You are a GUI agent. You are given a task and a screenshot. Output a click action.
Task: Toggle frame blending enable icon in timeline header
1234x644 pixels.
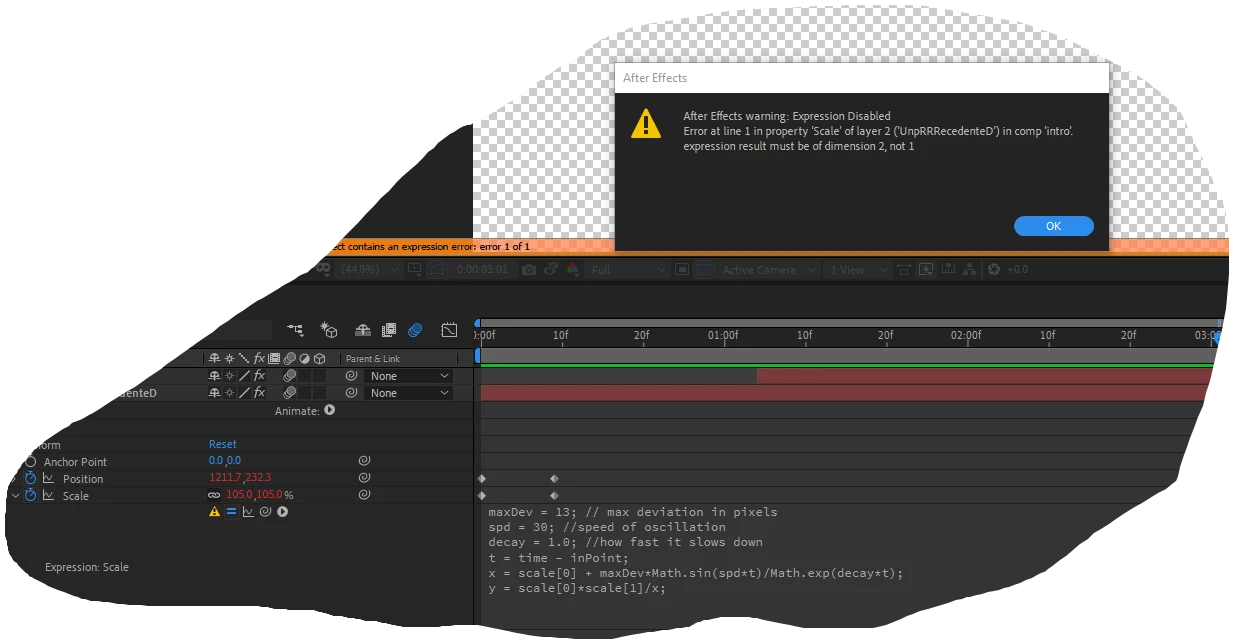tap(389, 329)
